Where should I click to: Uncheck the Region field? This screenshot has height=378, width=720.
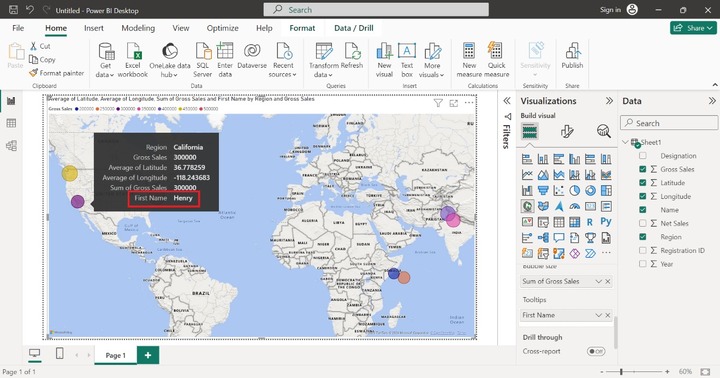[643, 237]
